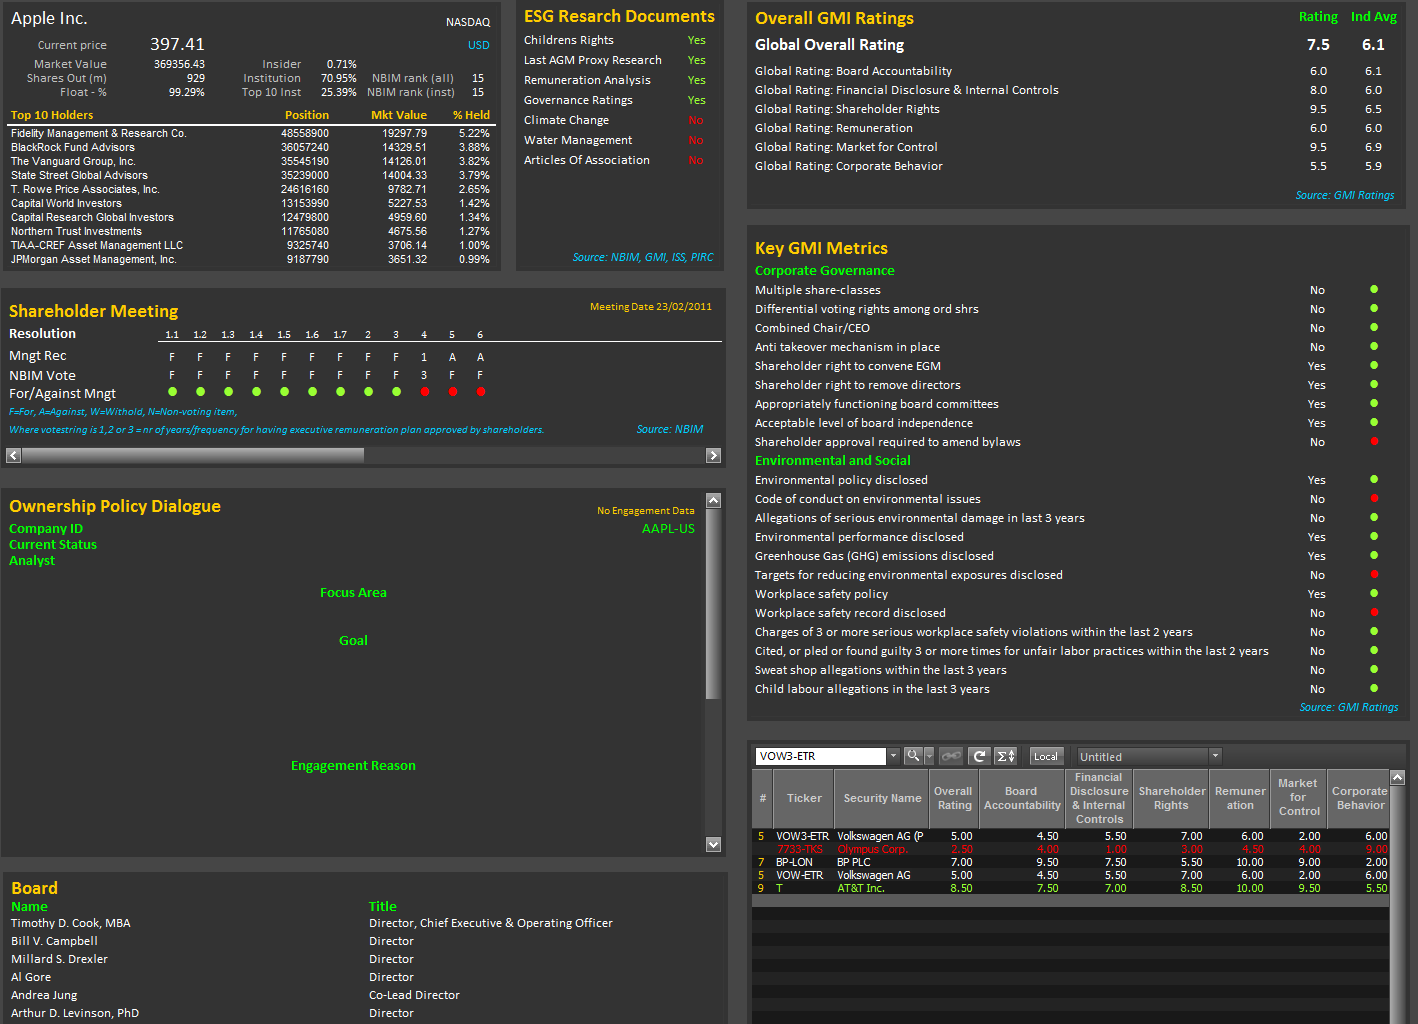Click the USD currency label

479,45
